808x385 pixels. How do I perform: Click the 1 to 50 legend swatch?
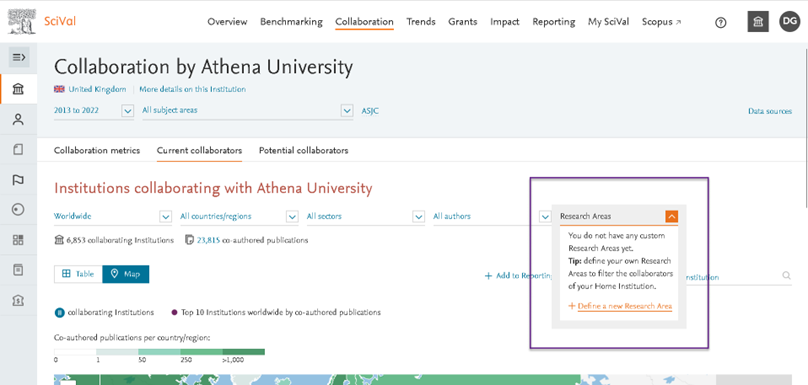[x=117, y=351]
